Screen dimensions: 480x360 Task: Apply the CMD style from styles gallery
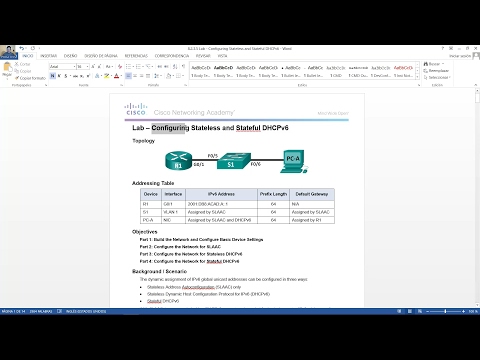336,71
